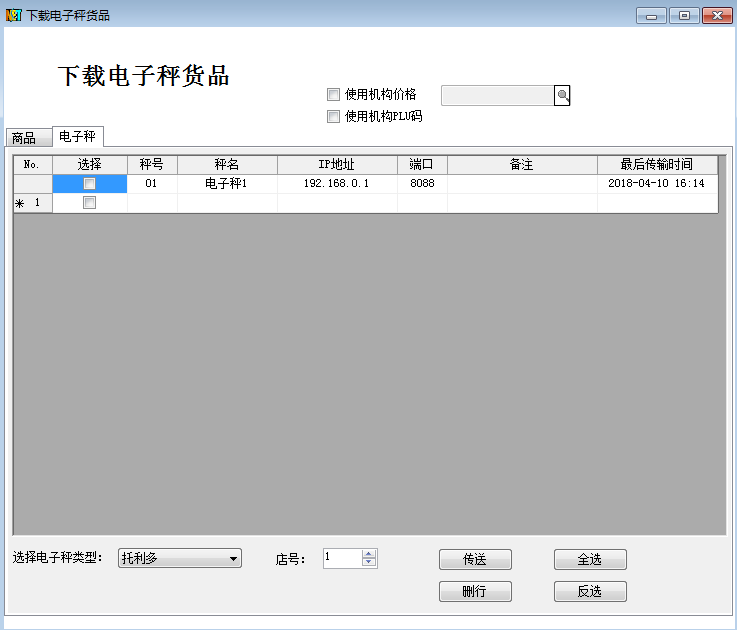737x630 pixels.
Task: Open the 选择电子秤类型 dropdown showing 托利多
Action: [180, 558]
